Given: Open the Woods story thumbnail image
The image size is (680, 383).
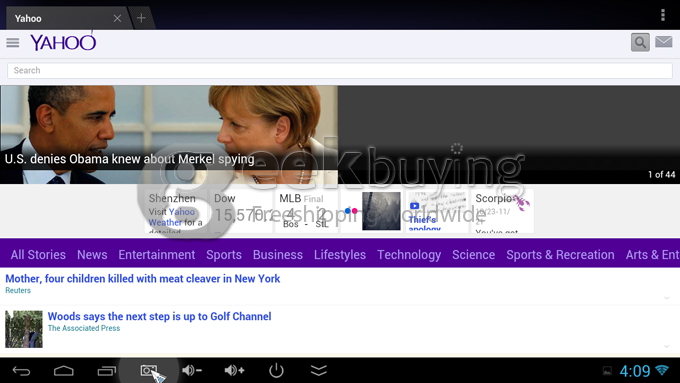Looking at the screenshot, I should [24, 329].
